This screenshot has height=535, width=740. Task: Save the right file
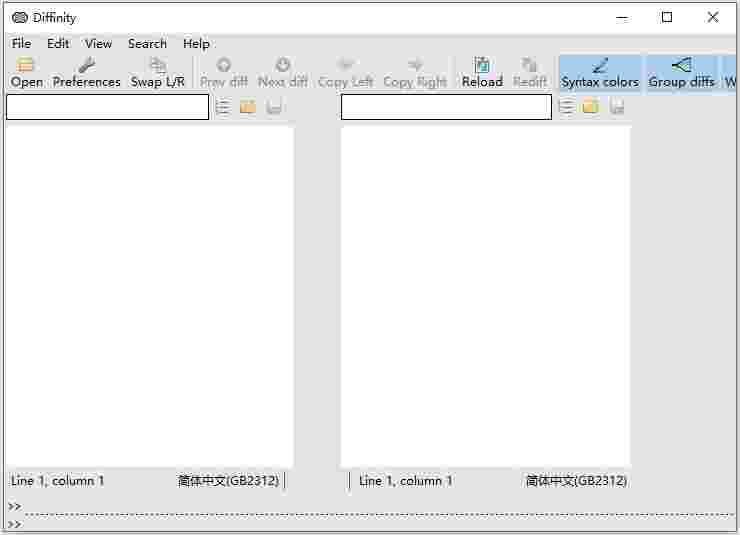(x=617, y=107)
